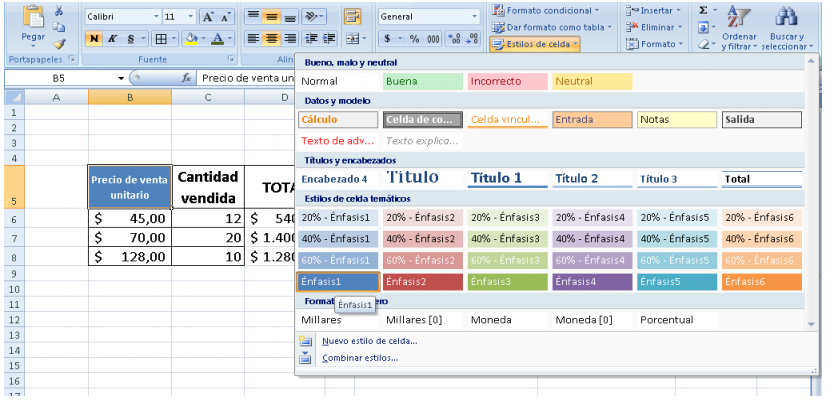839x403 pixels.
Task: Close the Estilos de celda dropdown
Action: click(535, 44)
